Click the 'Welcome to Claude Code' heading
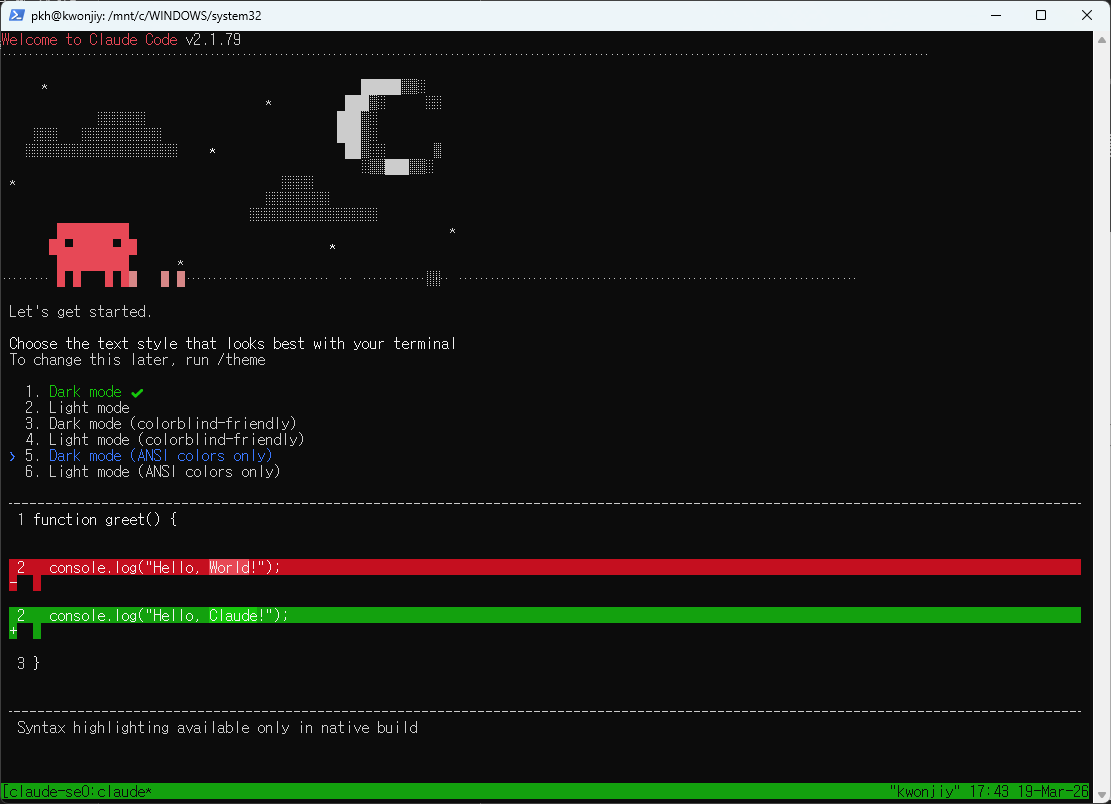The width and height of the screenshot is (1111, 804). [x=90, y=40]
